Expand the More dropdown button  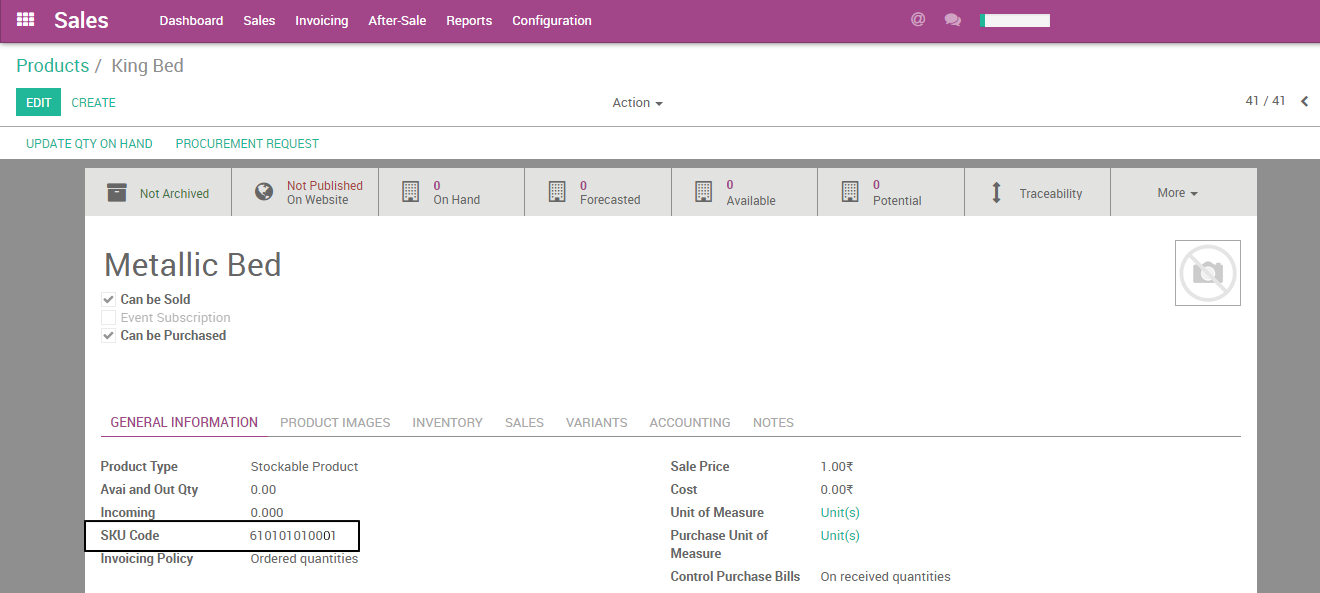(1177, 193)
